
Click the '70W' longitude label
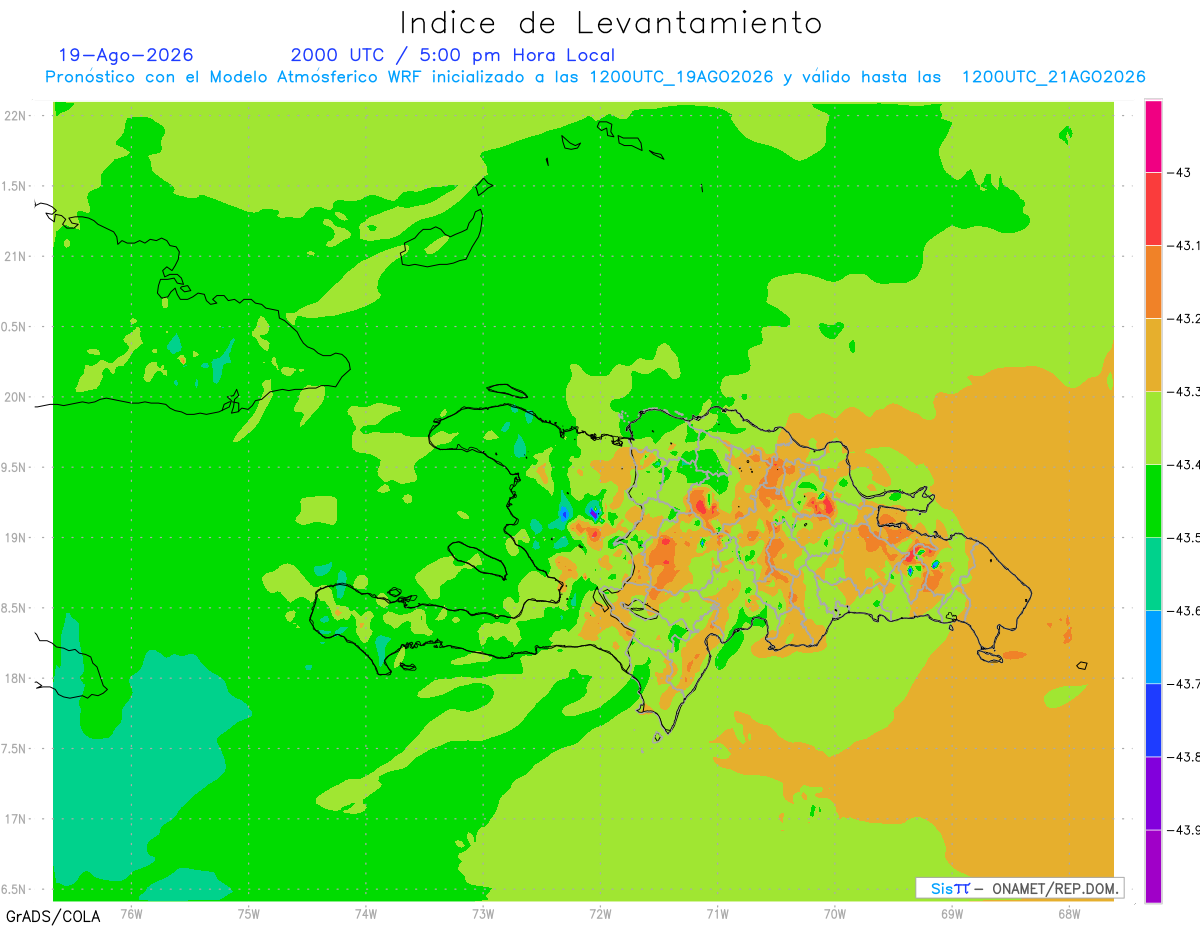pyautogui.click(x=835, y=913)
